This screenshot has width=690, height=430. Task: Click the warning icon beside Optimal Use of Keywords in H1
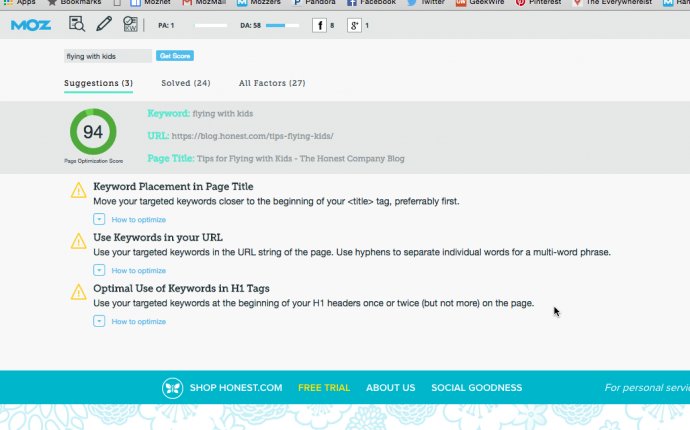click(79, 292)
